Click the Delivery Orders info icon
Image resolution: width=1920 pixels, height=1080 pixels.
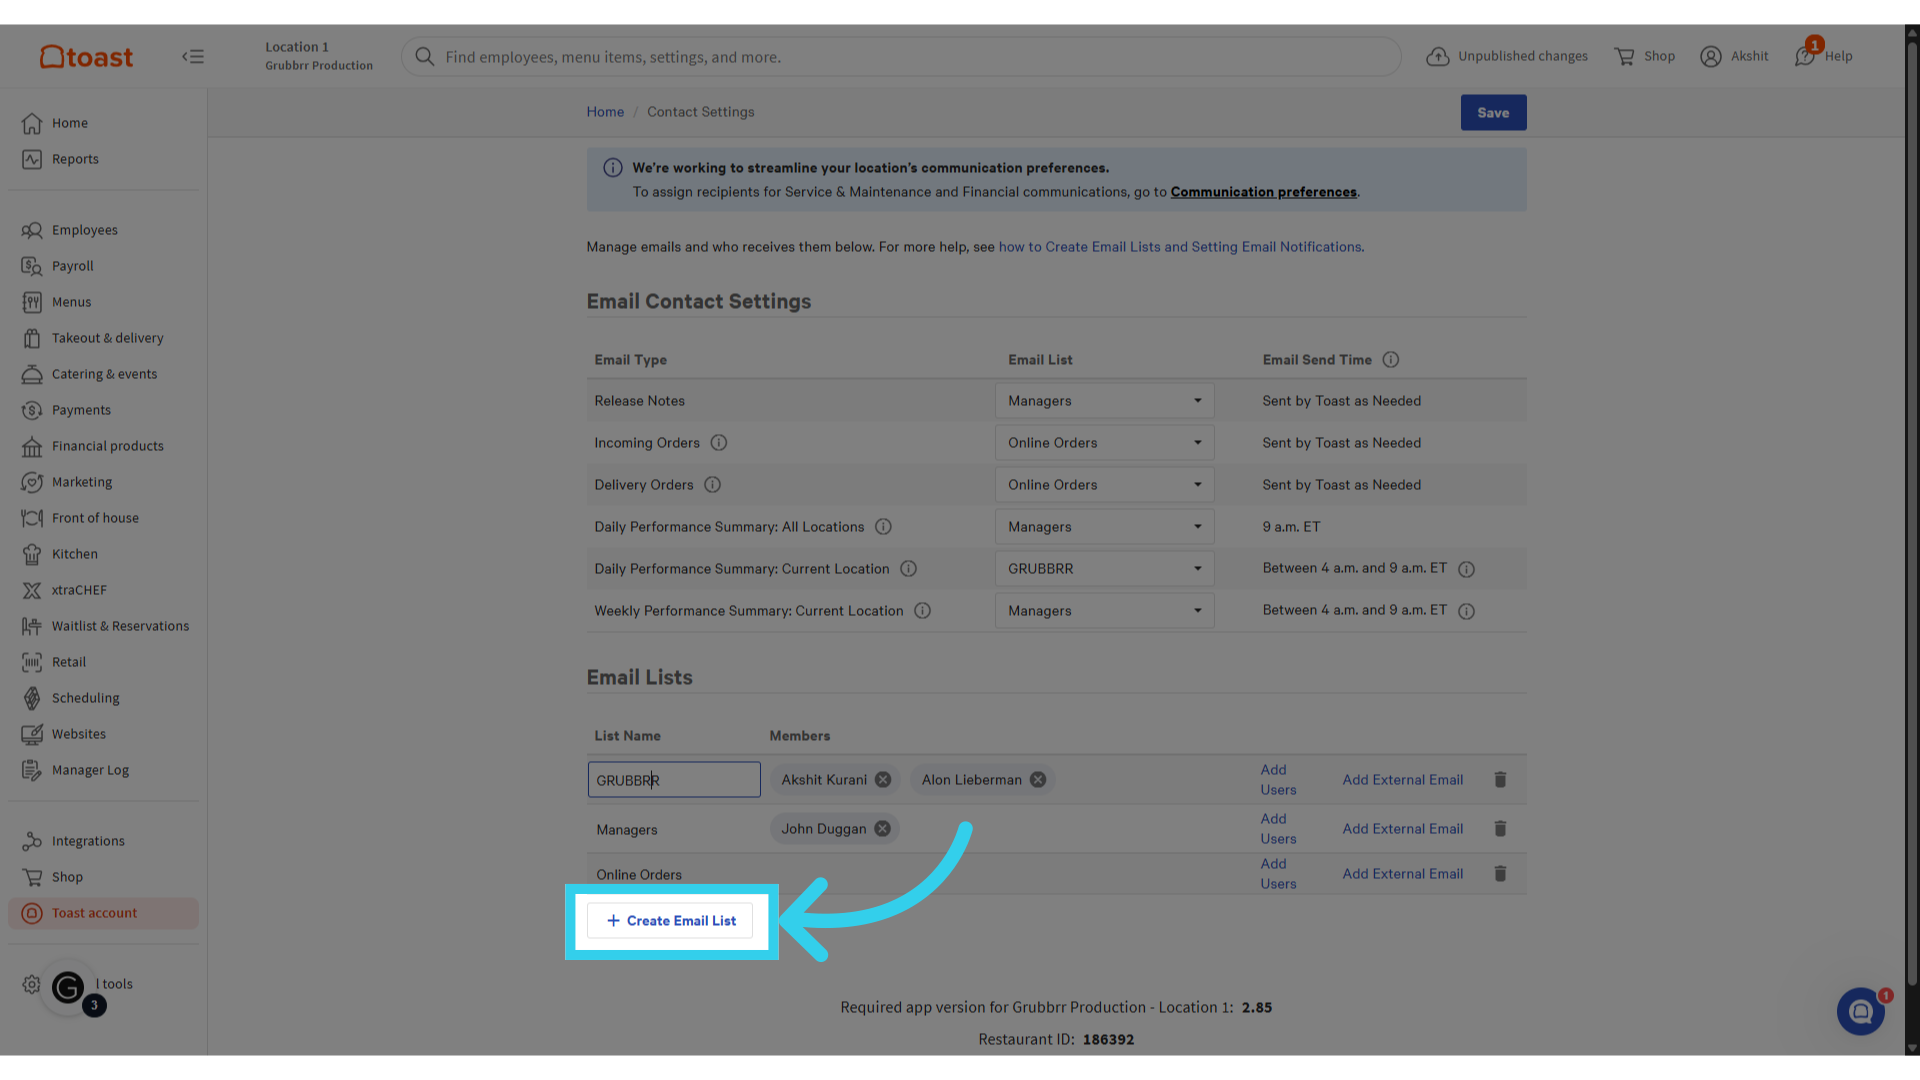pos(712,485)
